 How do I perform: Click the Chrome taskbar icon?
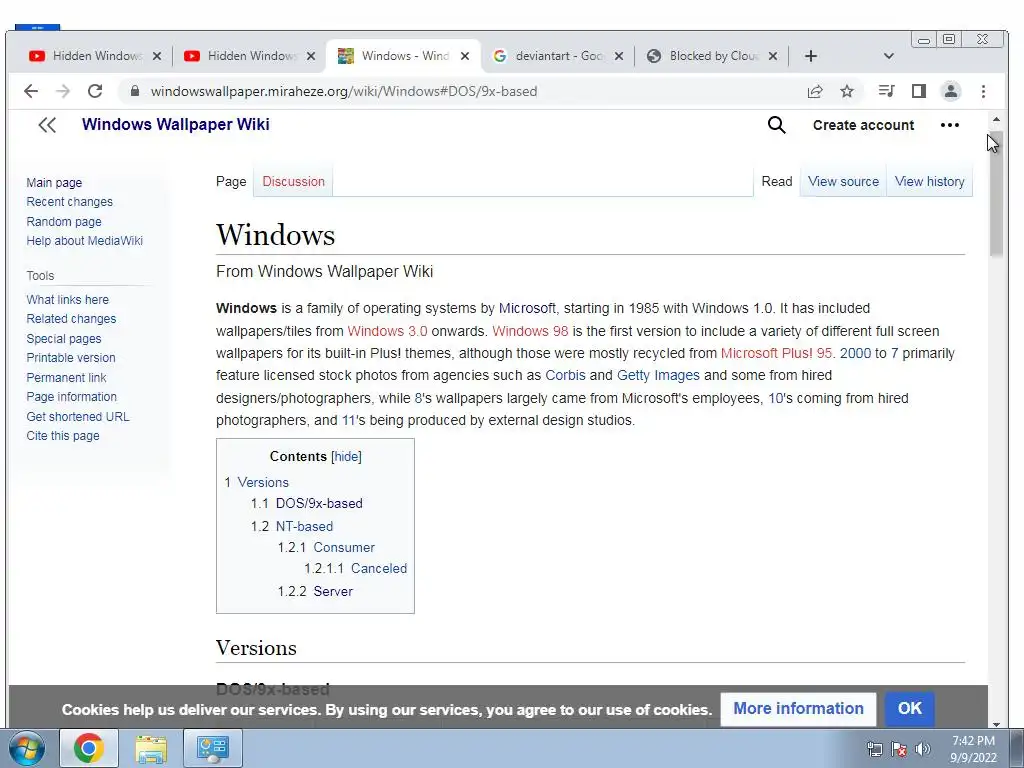(x=89, y=748)
